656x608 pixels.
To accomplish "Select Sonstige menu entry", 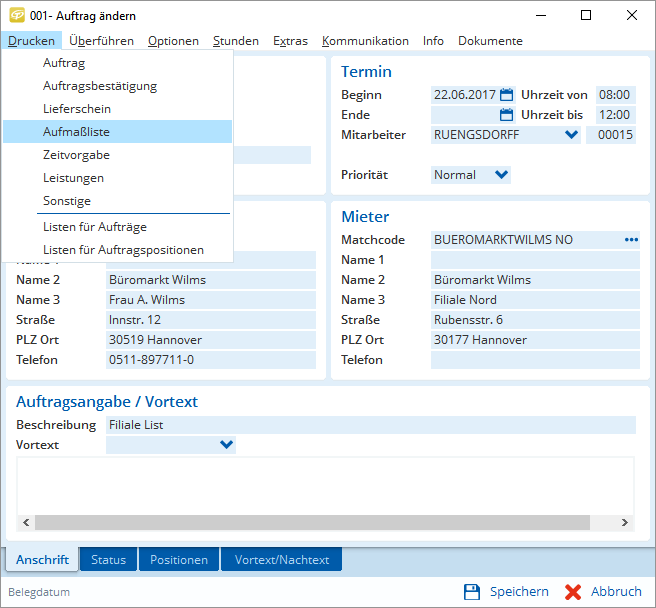I will (118, 201).
